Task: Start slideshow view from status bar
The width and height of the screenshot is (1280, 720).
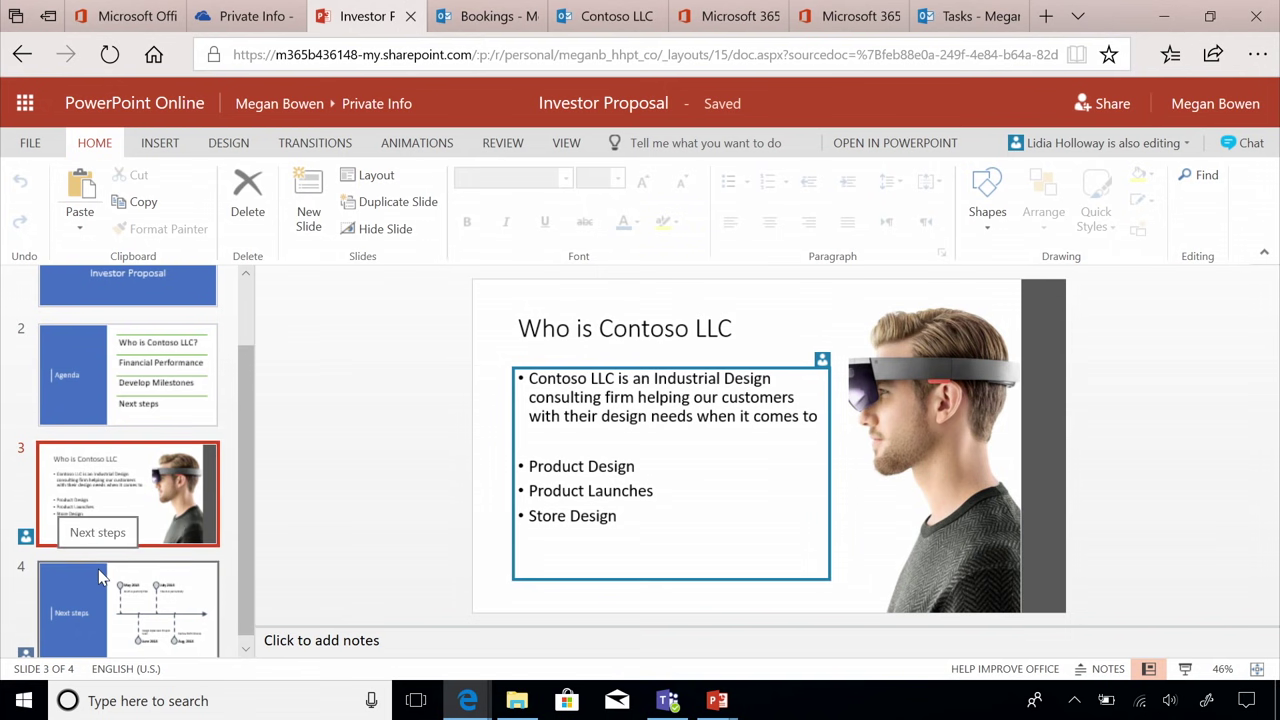Action: click(x=1185, y=669)
